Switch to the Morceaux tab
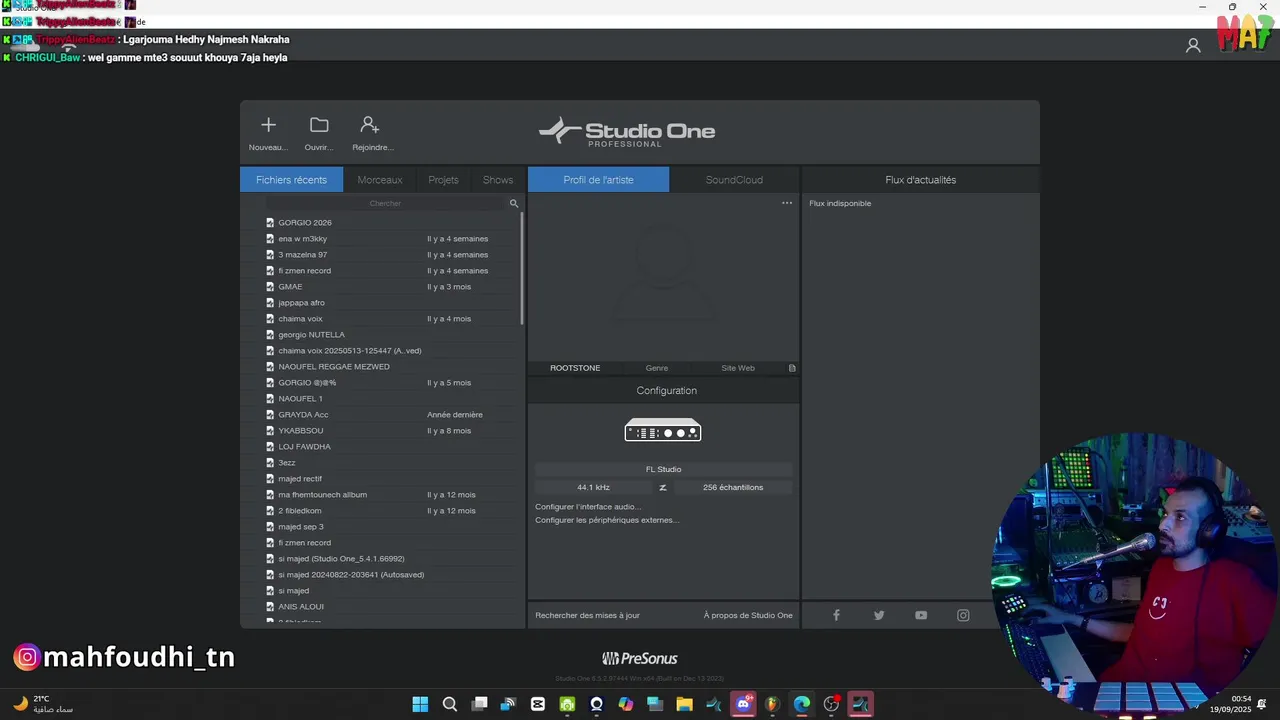The width and height of the screenshot is (1280, 720). click(x=380, y=180)
